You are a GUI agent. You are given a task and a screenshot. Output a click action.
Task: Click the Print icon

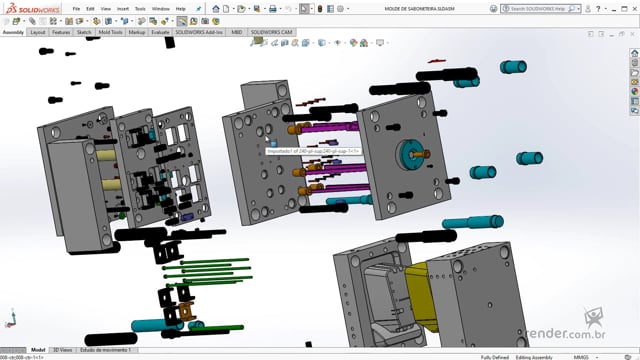click(273, 9)
